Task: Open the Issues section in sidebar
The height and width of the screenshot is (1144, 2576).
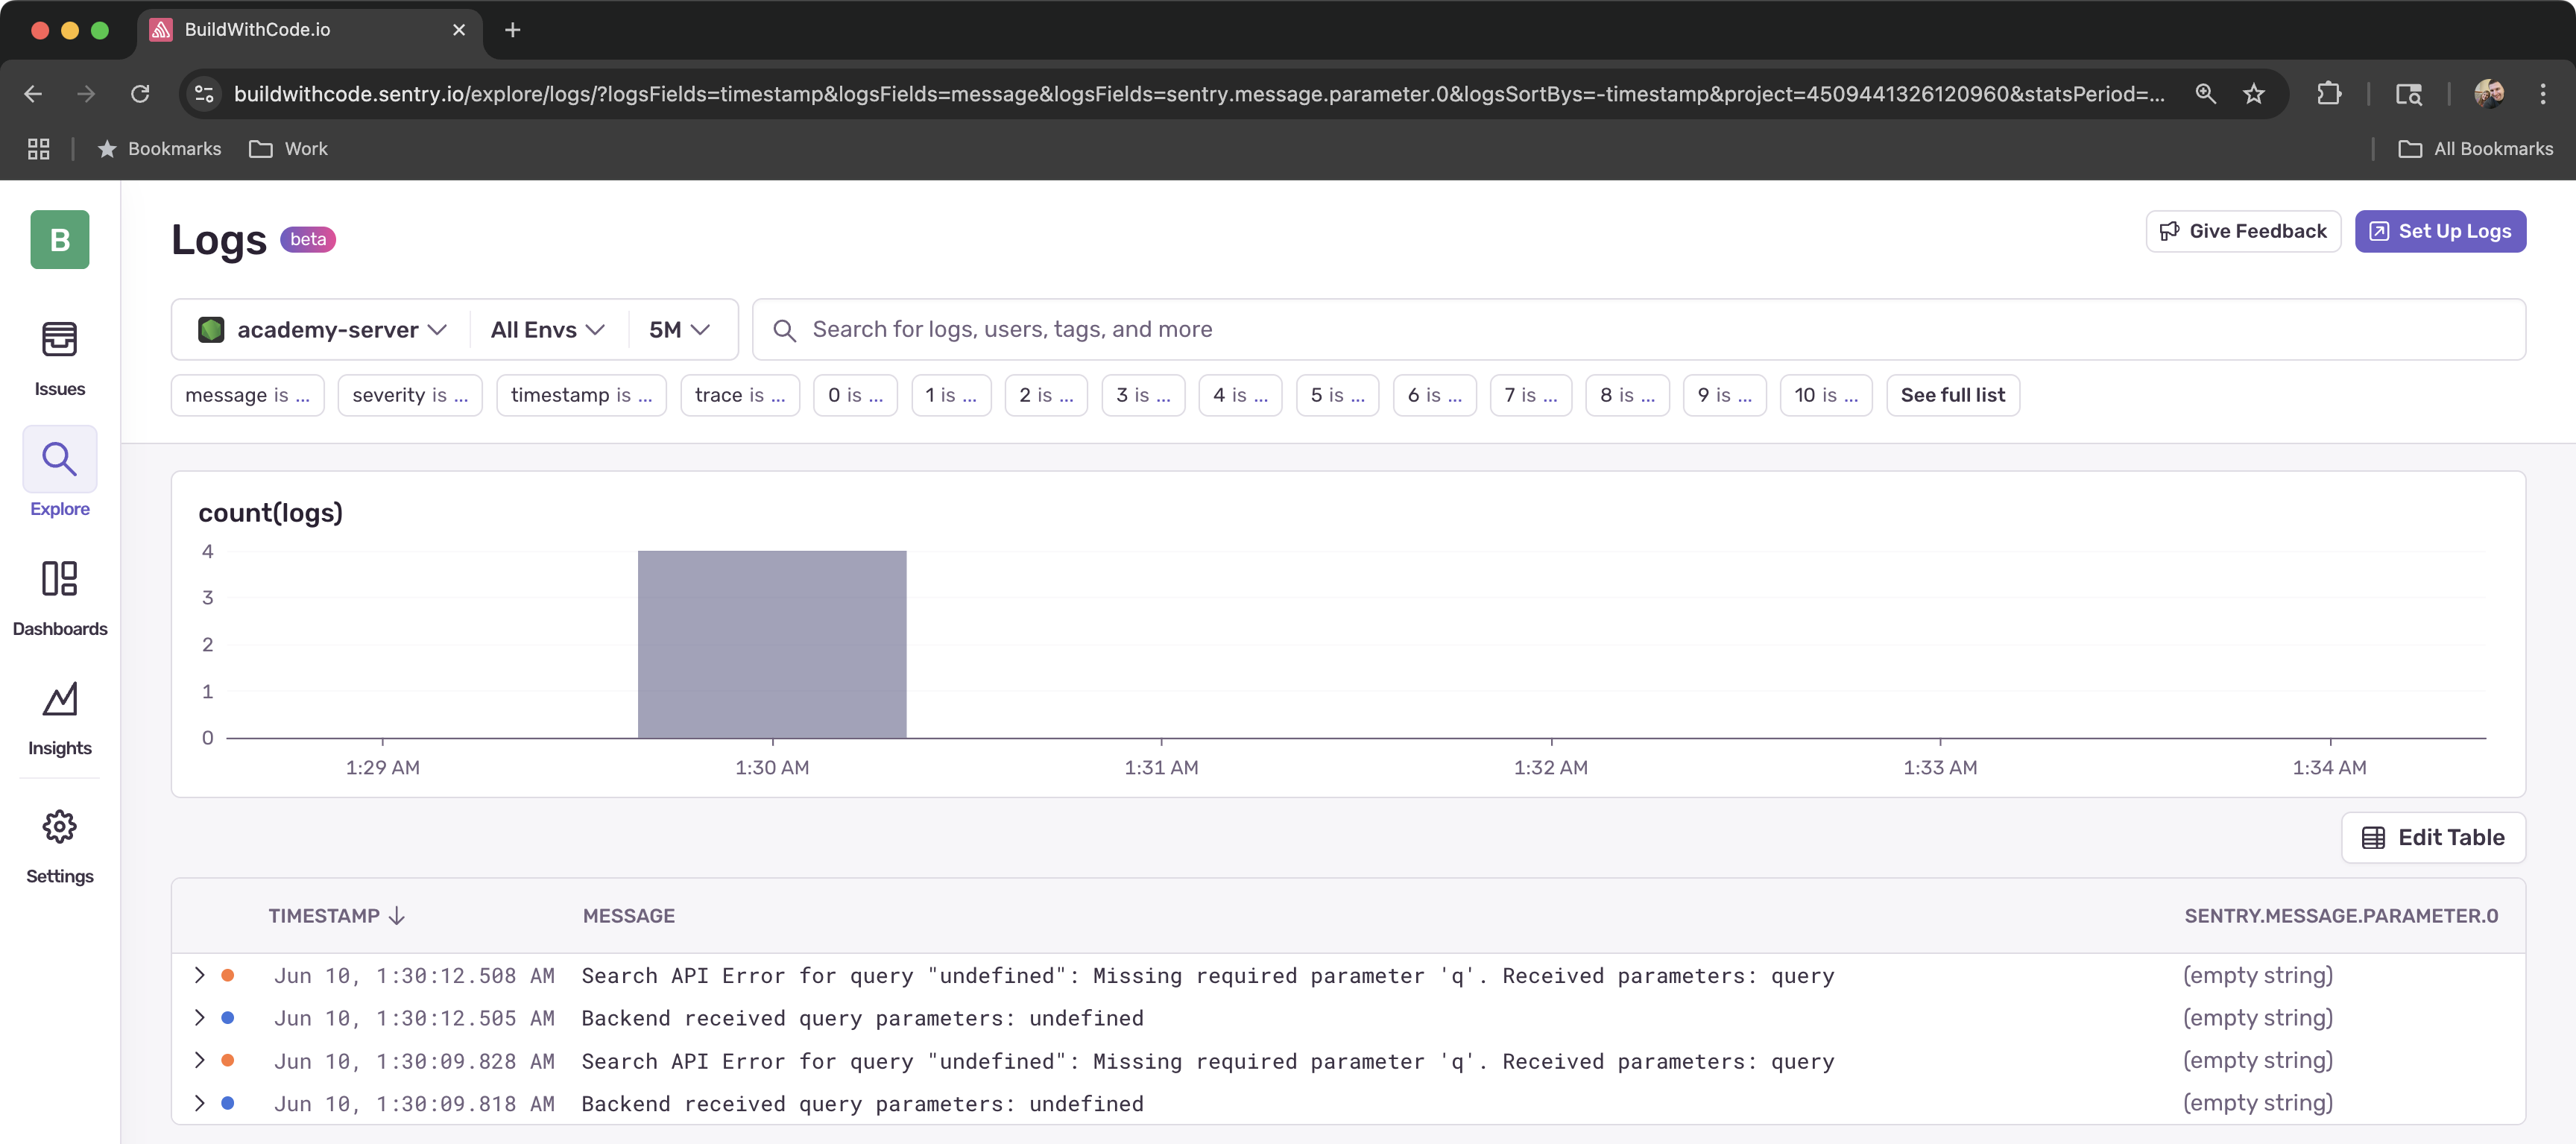Action: pyautogui.click(x=59, y=359)
